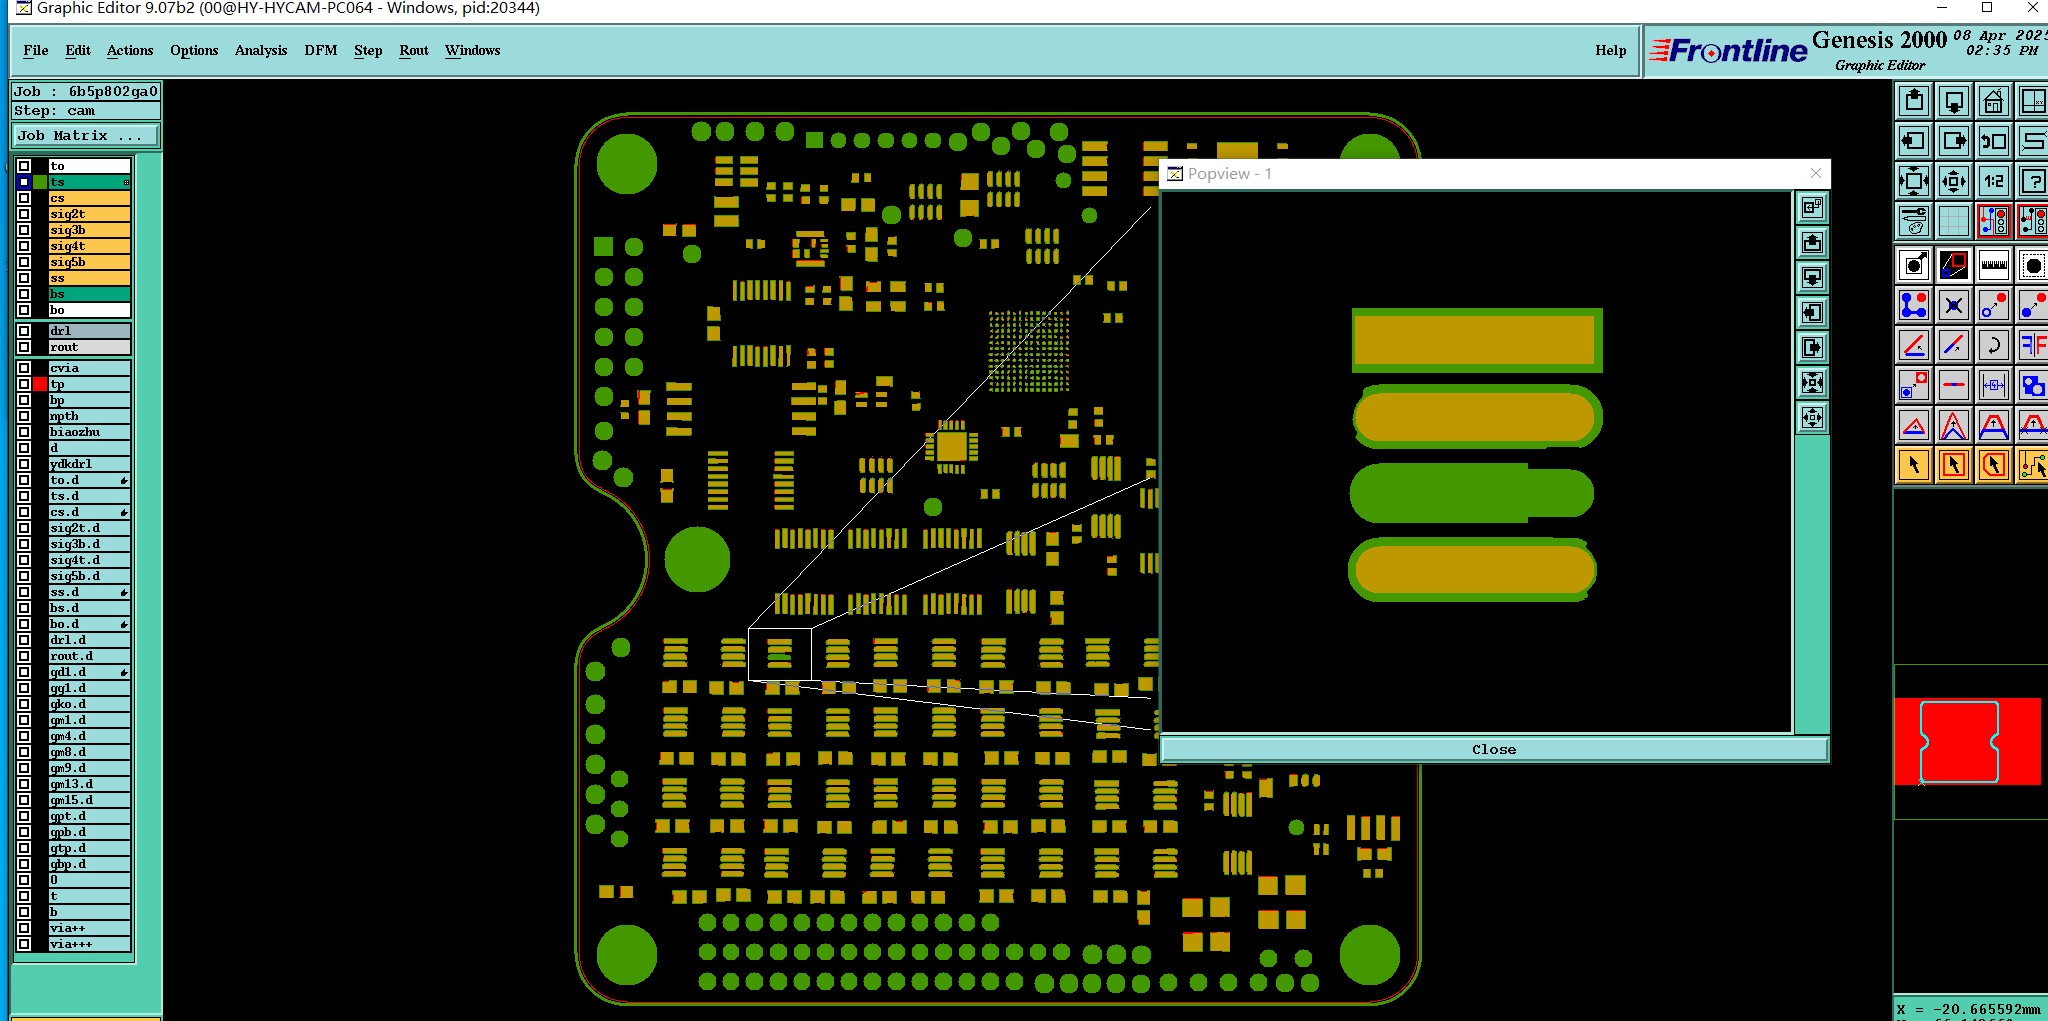
Task: Open the Windows menu
Action: click(x=473, y=50)
